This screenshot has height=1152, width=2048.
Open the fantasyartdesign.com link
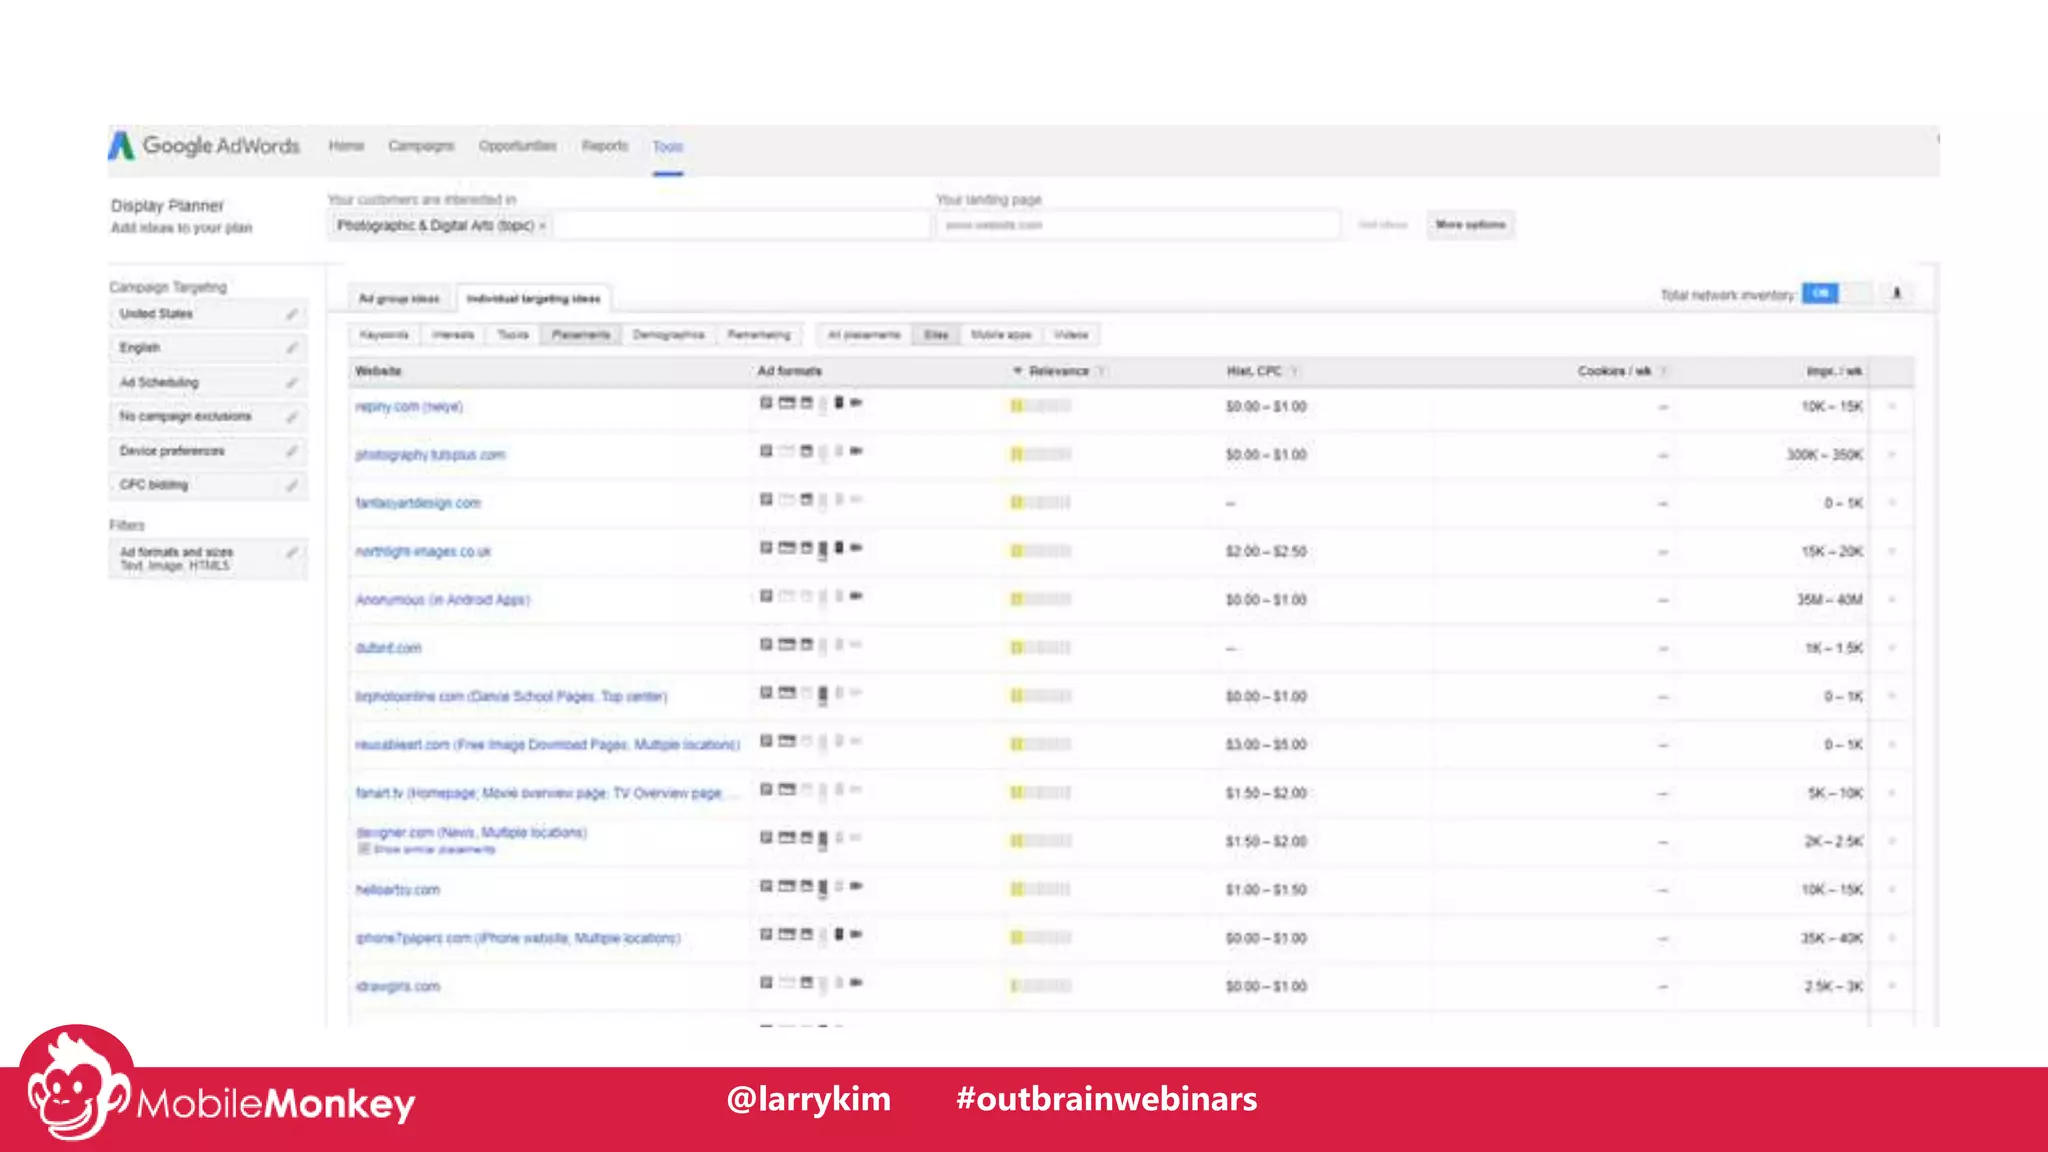418,503
